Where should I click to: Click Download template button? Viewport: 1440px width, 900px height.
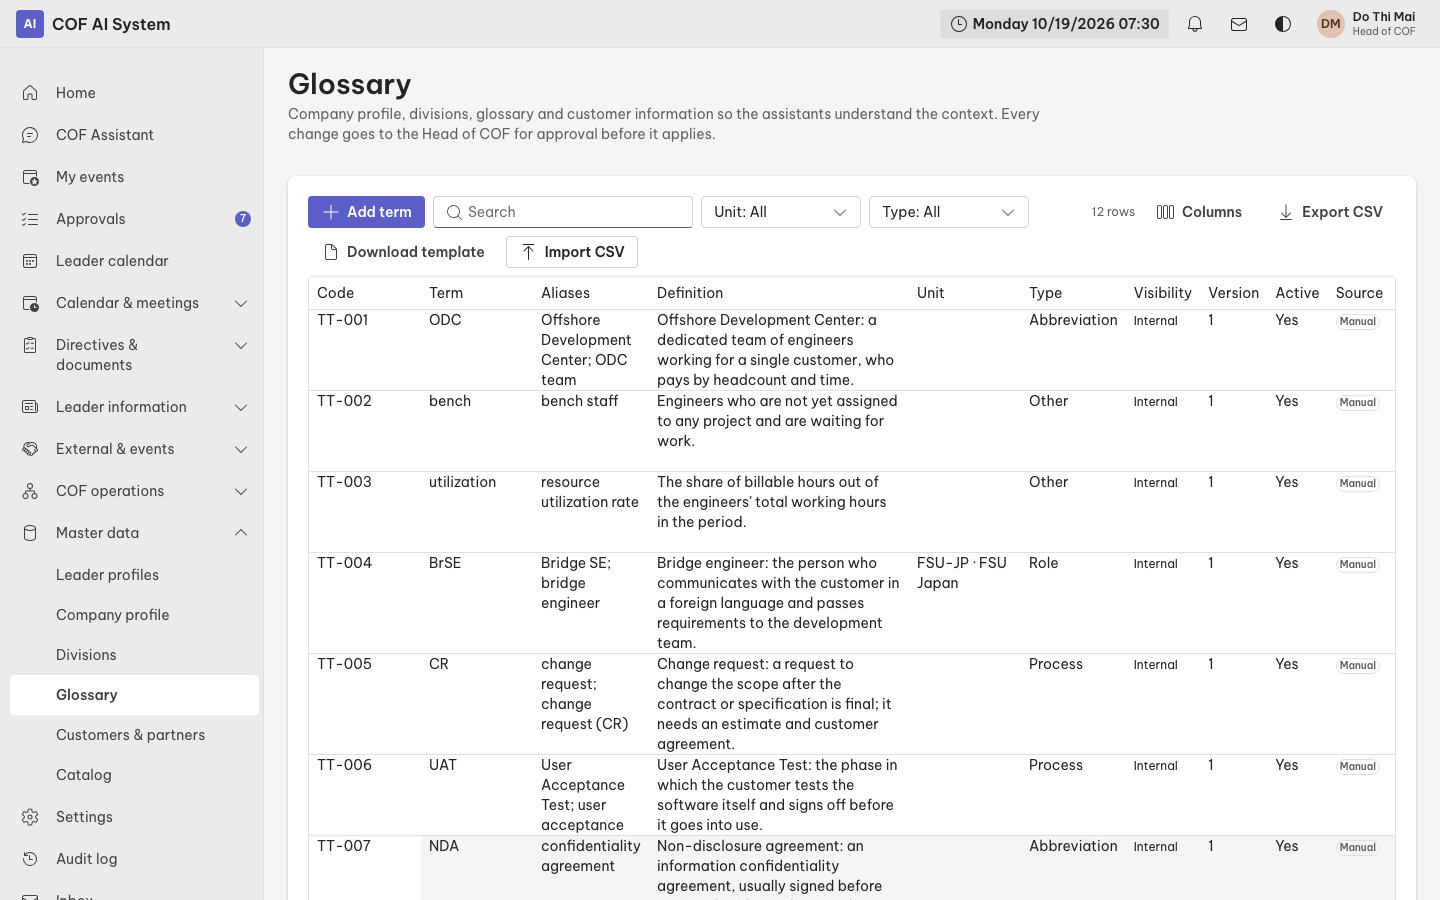pos(403,252)
